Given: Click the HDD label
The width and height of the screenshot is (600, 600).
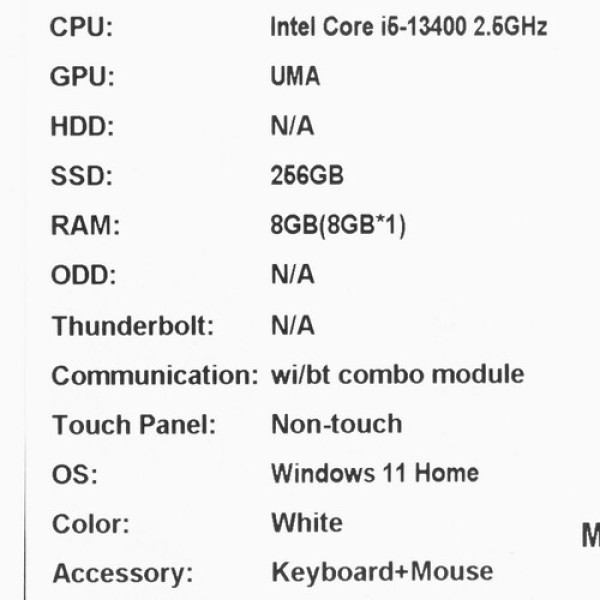Looking at the screenshot, I should coord(82,127).
